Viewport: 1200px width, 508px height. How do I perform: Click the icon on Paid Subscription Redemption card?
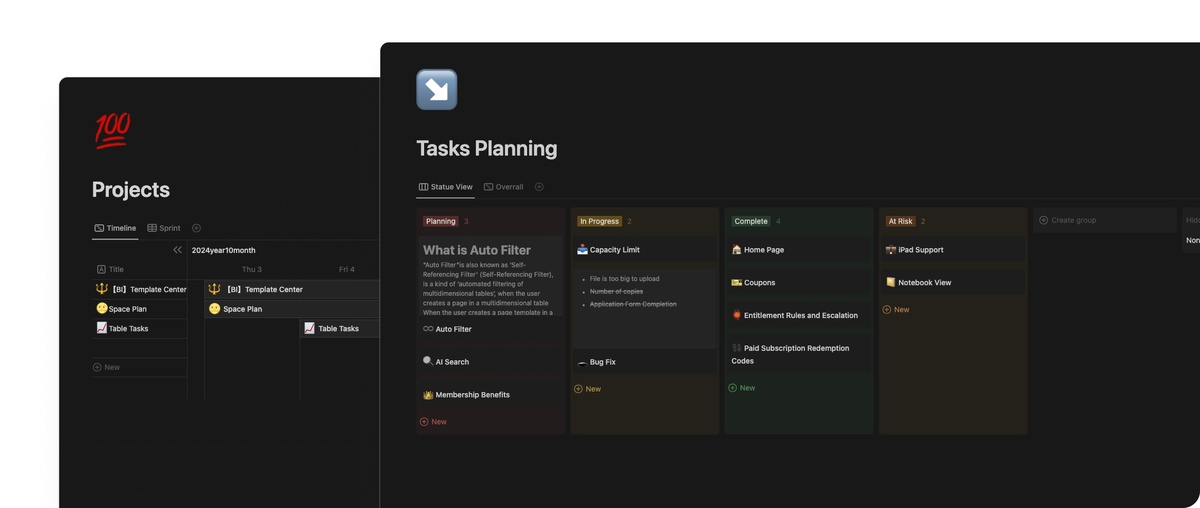(x=737, y=348)
